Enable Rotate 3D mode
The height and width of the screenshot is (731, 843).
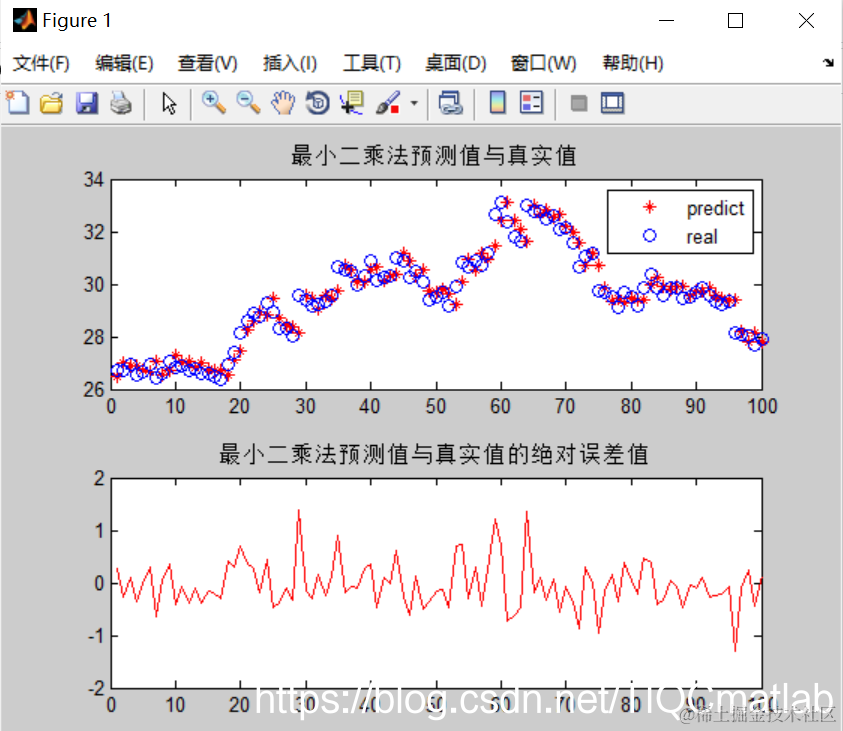317,103
